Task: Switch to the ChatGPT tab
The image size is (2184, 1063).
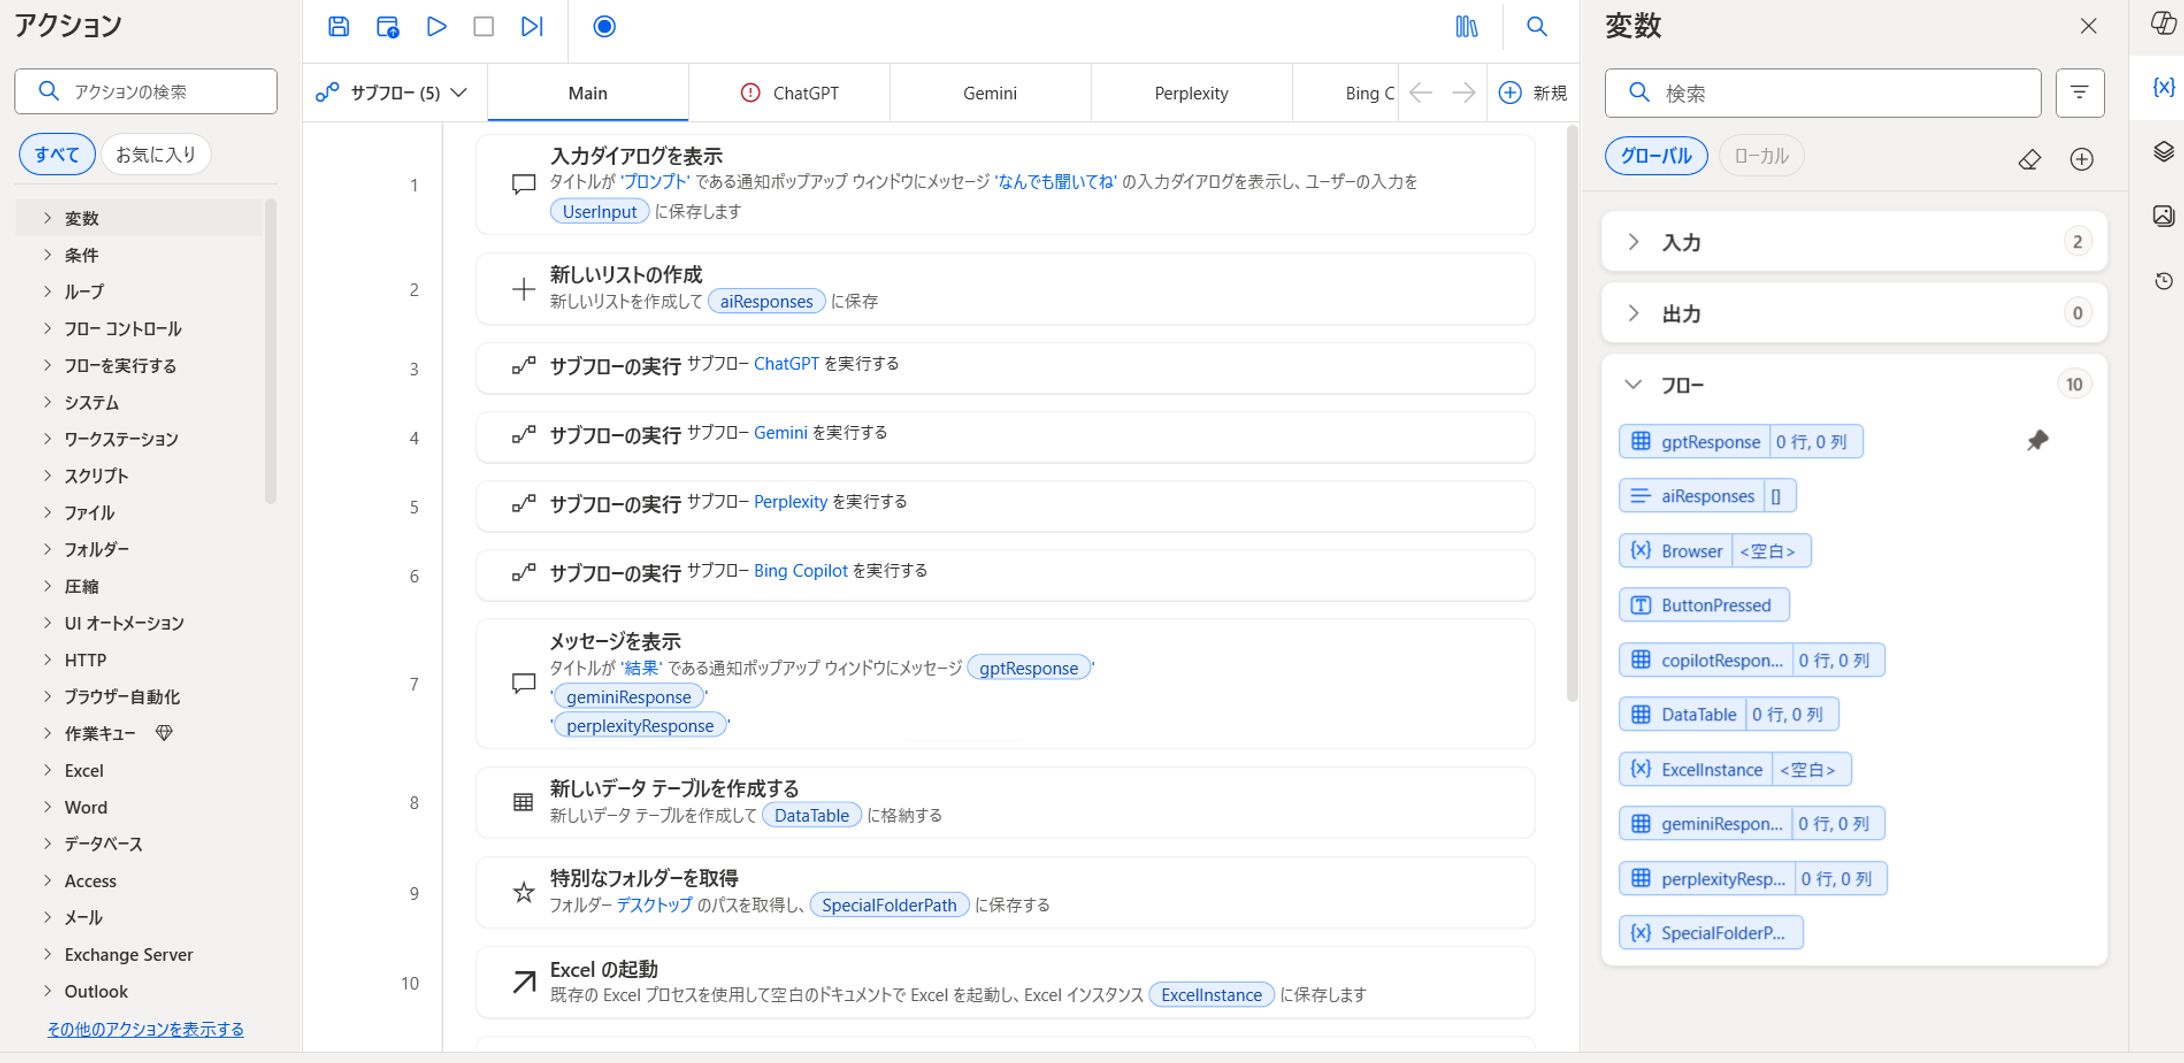Action: tap(805, 92)
